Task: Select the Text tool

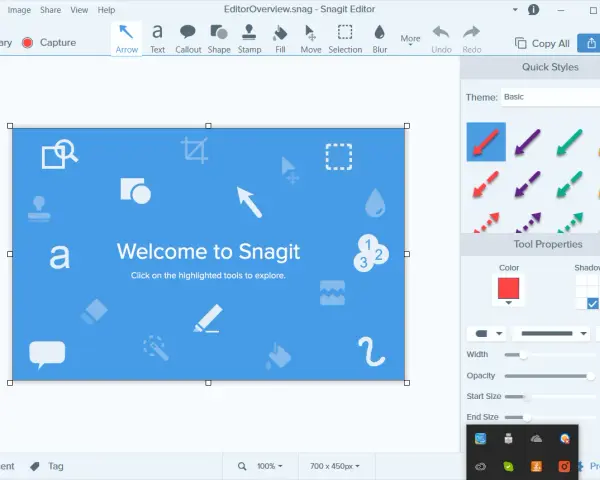Action: tap(157, 39)
